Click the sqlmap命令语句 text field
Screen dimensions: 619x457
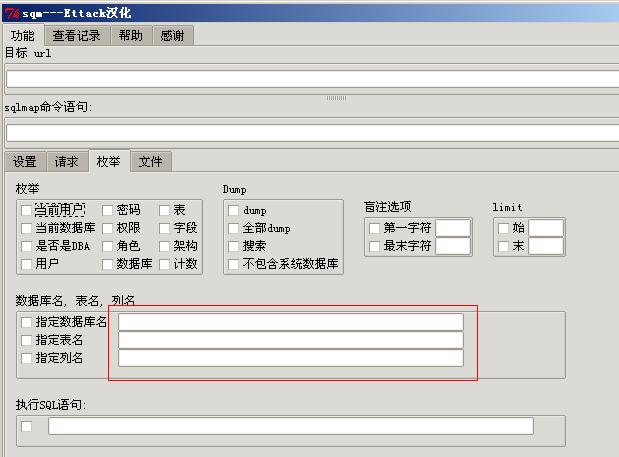(313, 133)
